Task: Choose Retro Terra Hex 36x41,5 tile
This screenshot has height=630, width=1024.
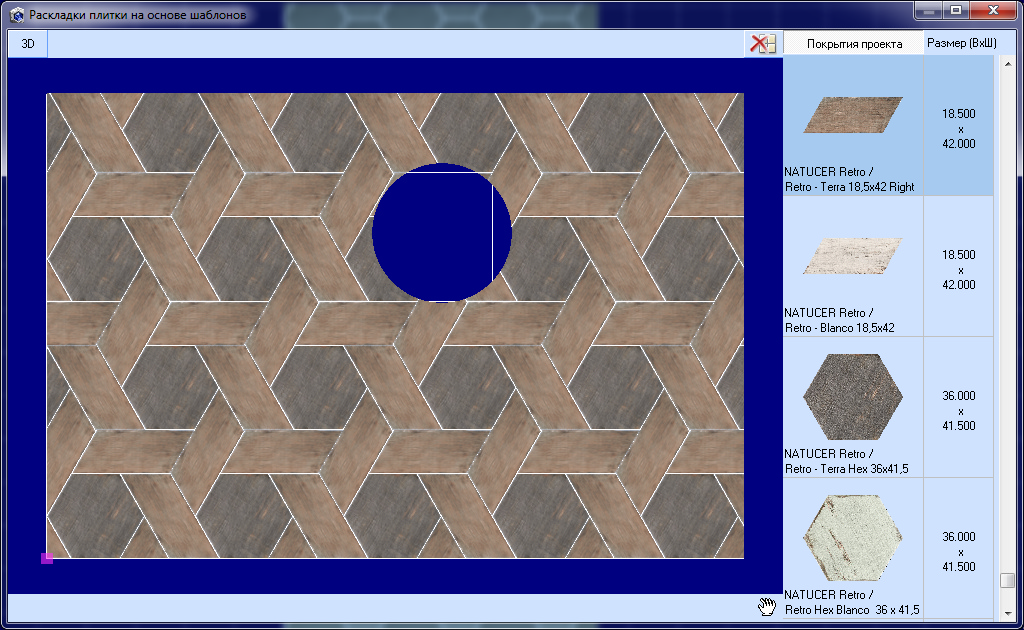Action: tap(853, 397)
